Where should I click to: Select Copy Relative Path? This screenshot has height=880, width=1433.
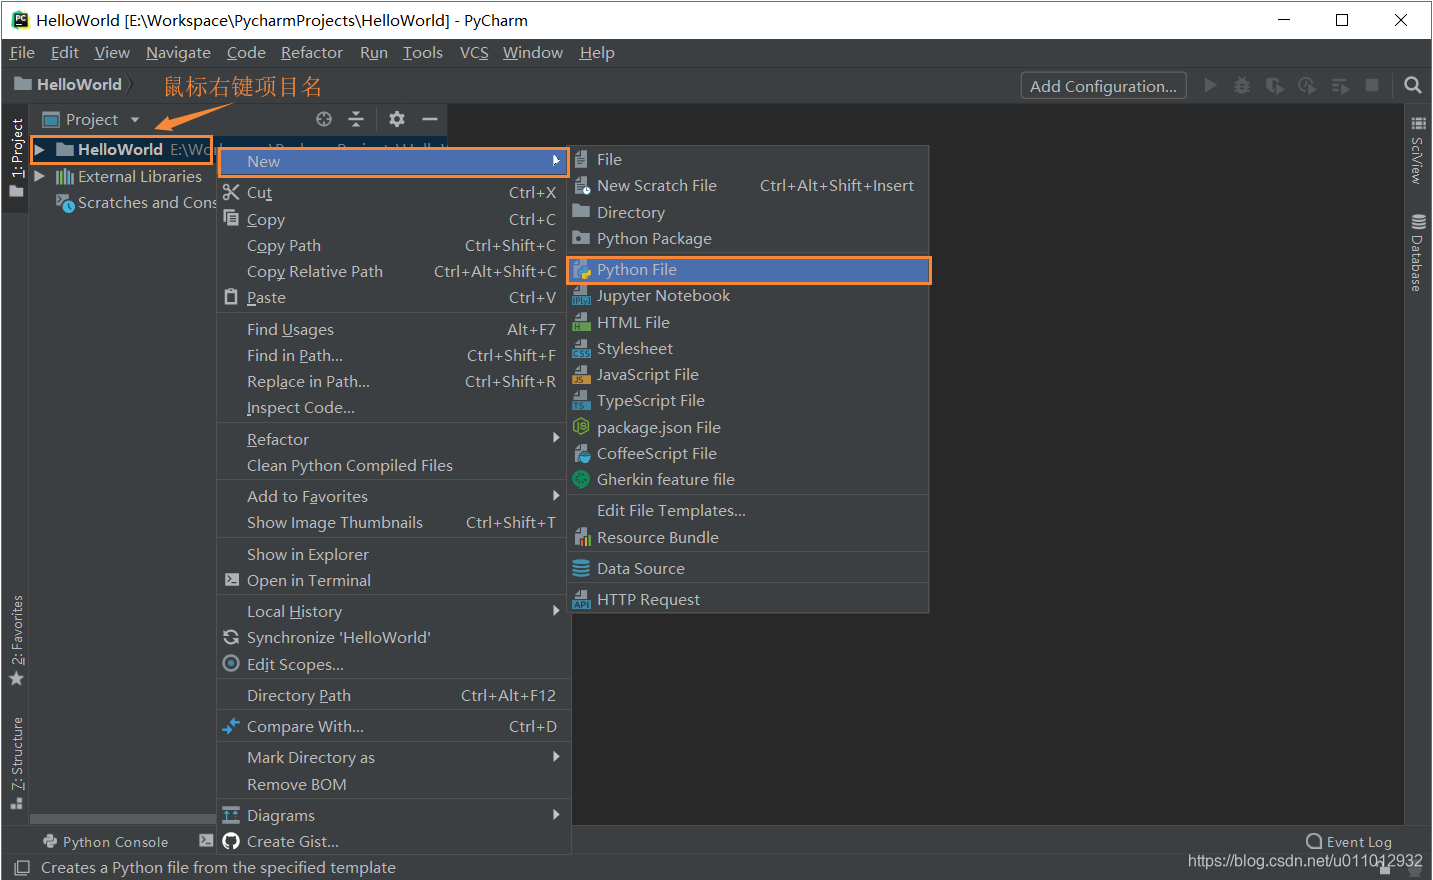pyautogui.click(x=393, y=271)
